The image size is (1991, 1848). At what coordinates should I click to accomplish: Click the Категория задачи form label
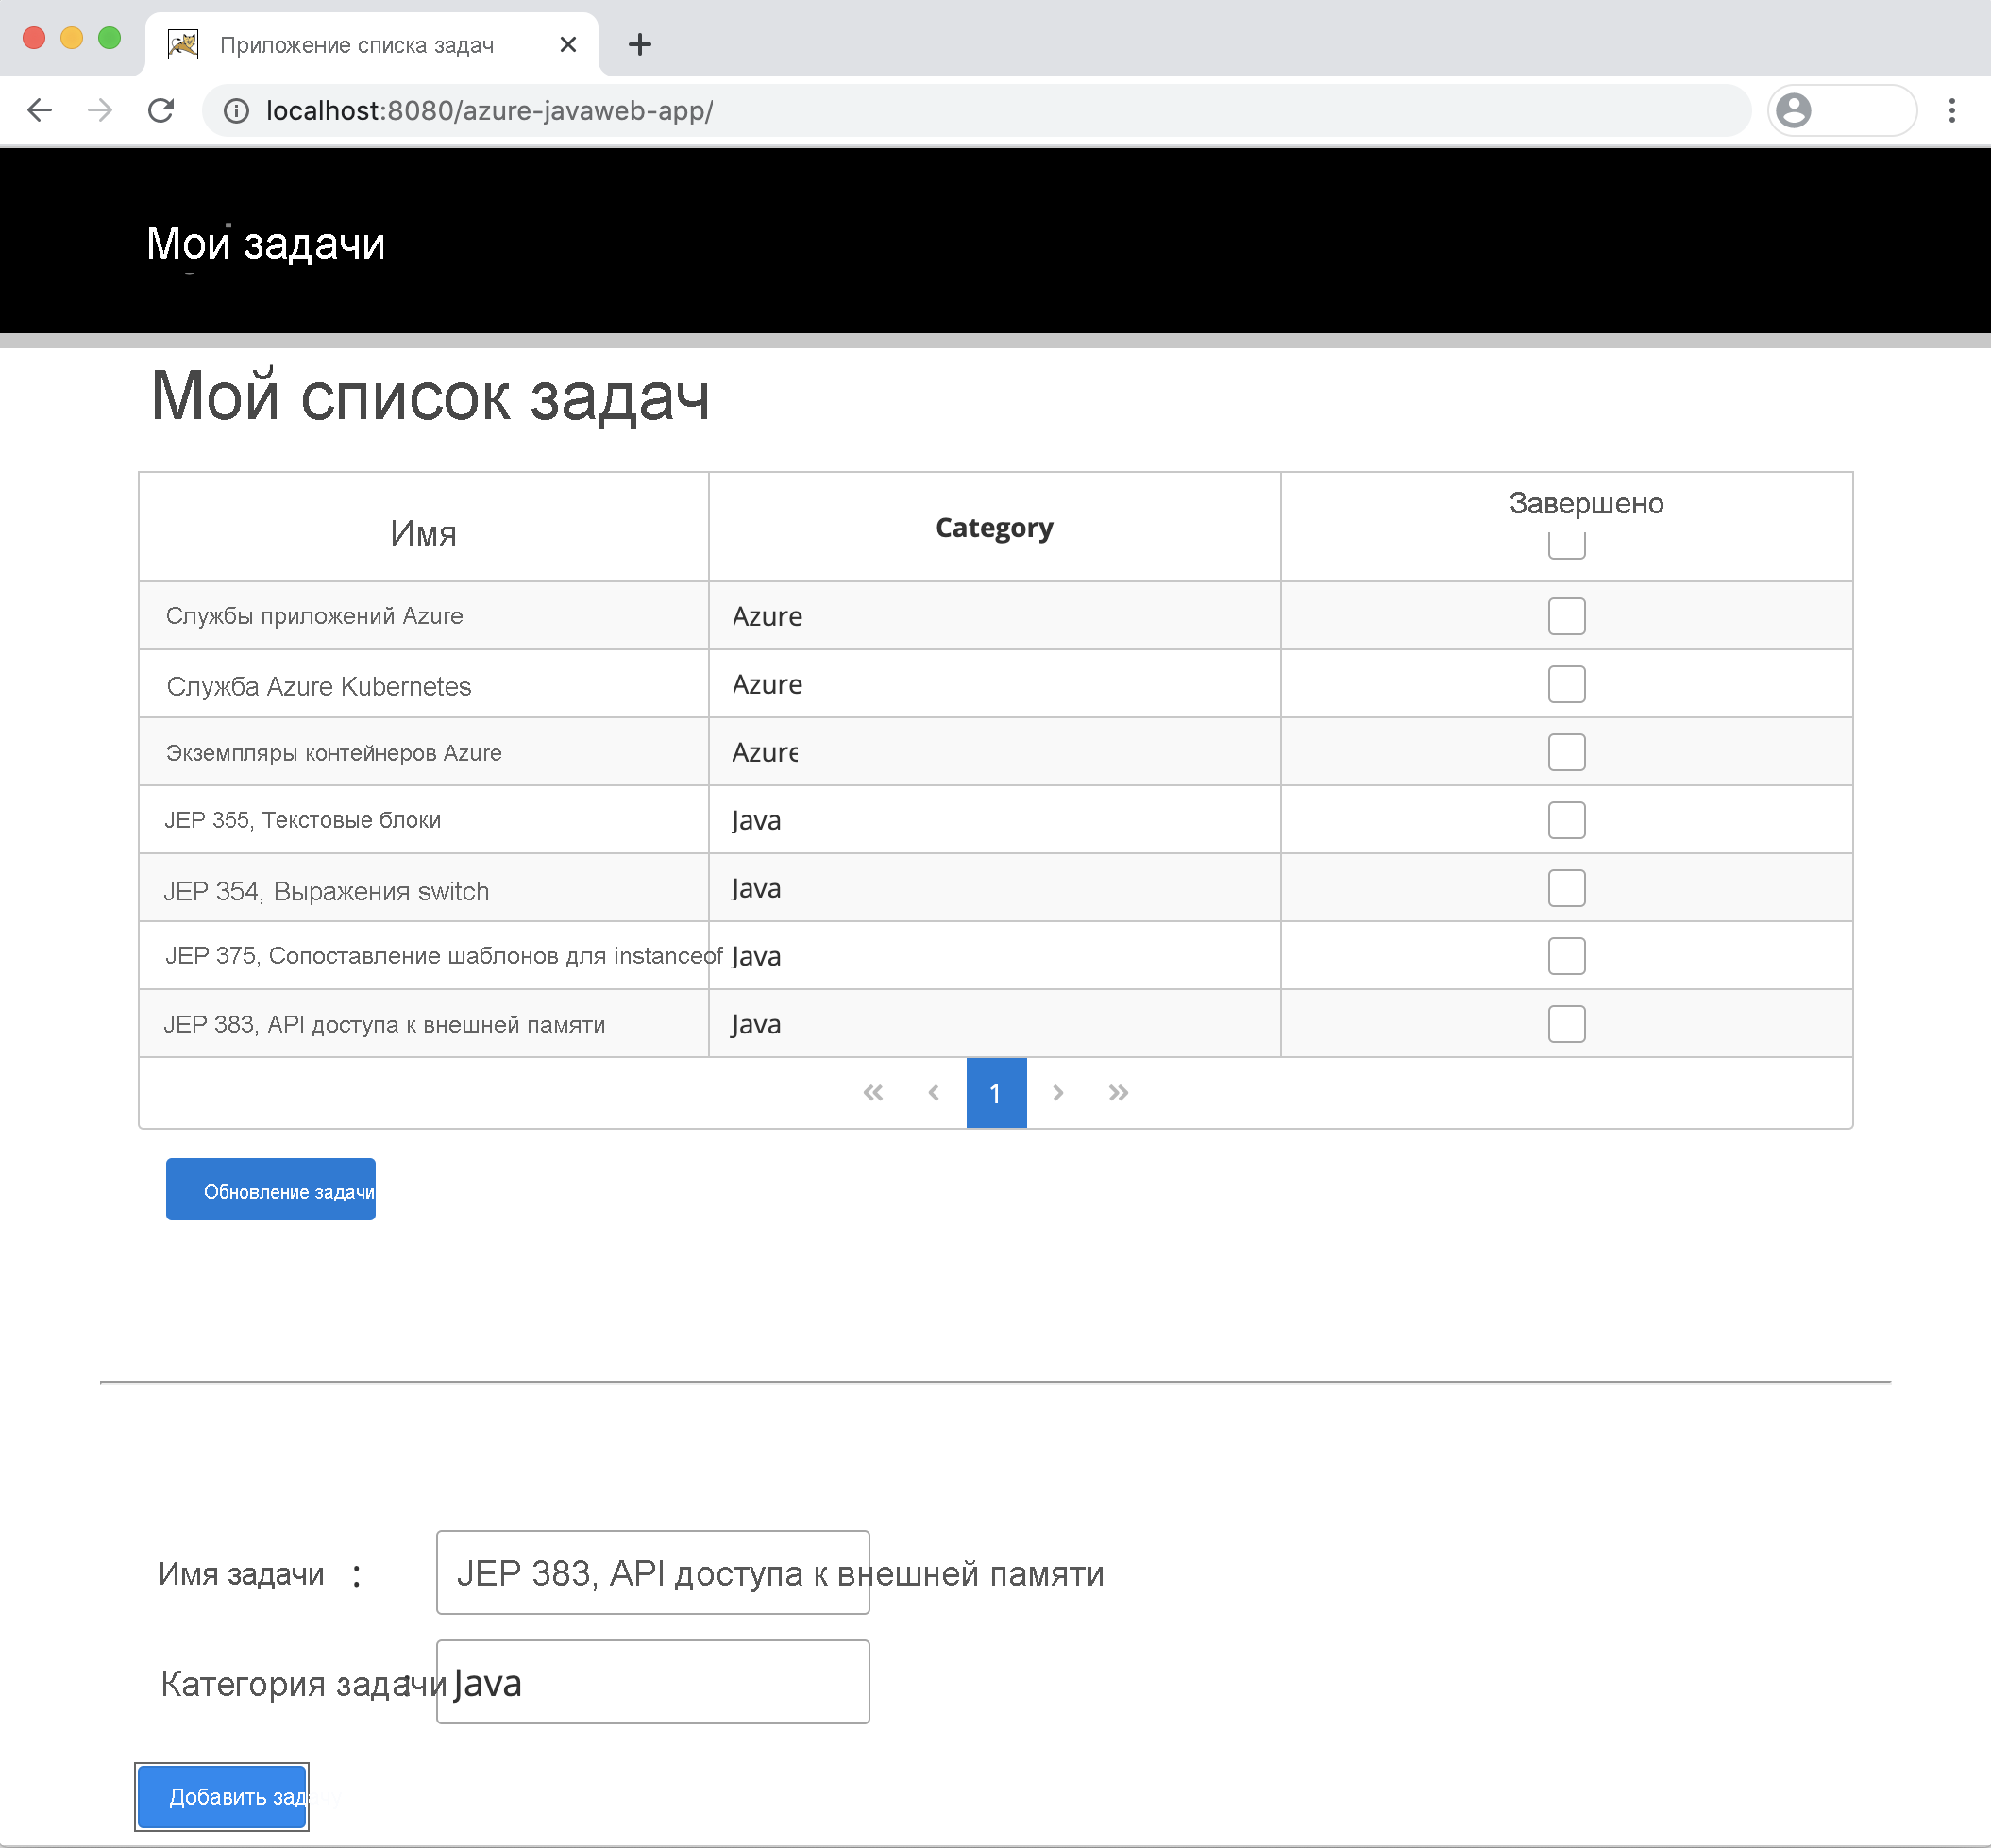pyautogui.click(x=304, y=1684)
